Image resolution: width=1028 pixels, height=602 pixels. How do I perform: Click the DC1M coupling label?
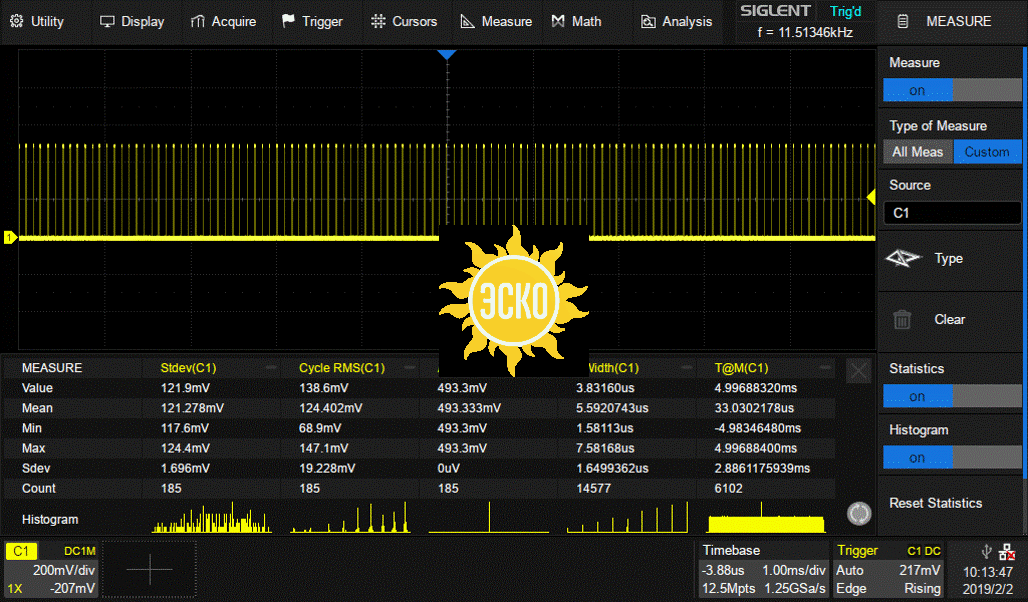tap(80, 551)
